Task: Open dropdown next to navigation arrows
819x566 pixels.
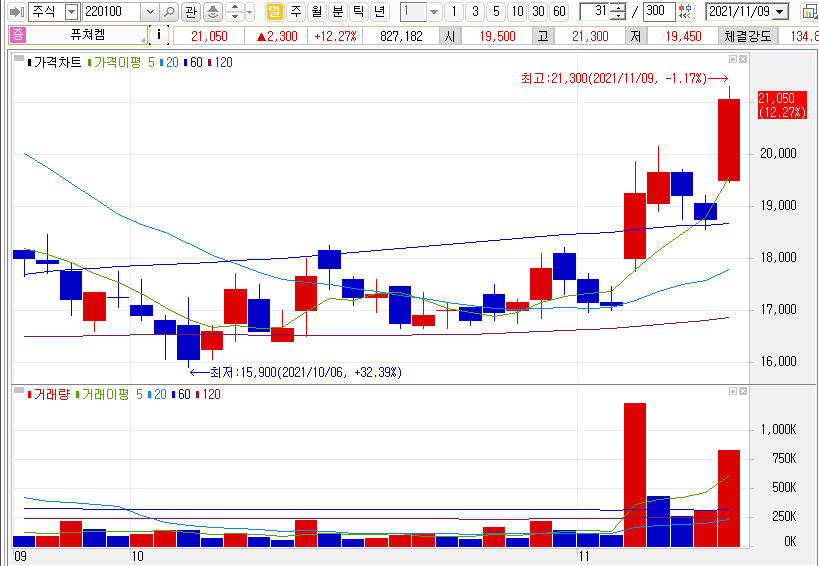Action: 250,11
